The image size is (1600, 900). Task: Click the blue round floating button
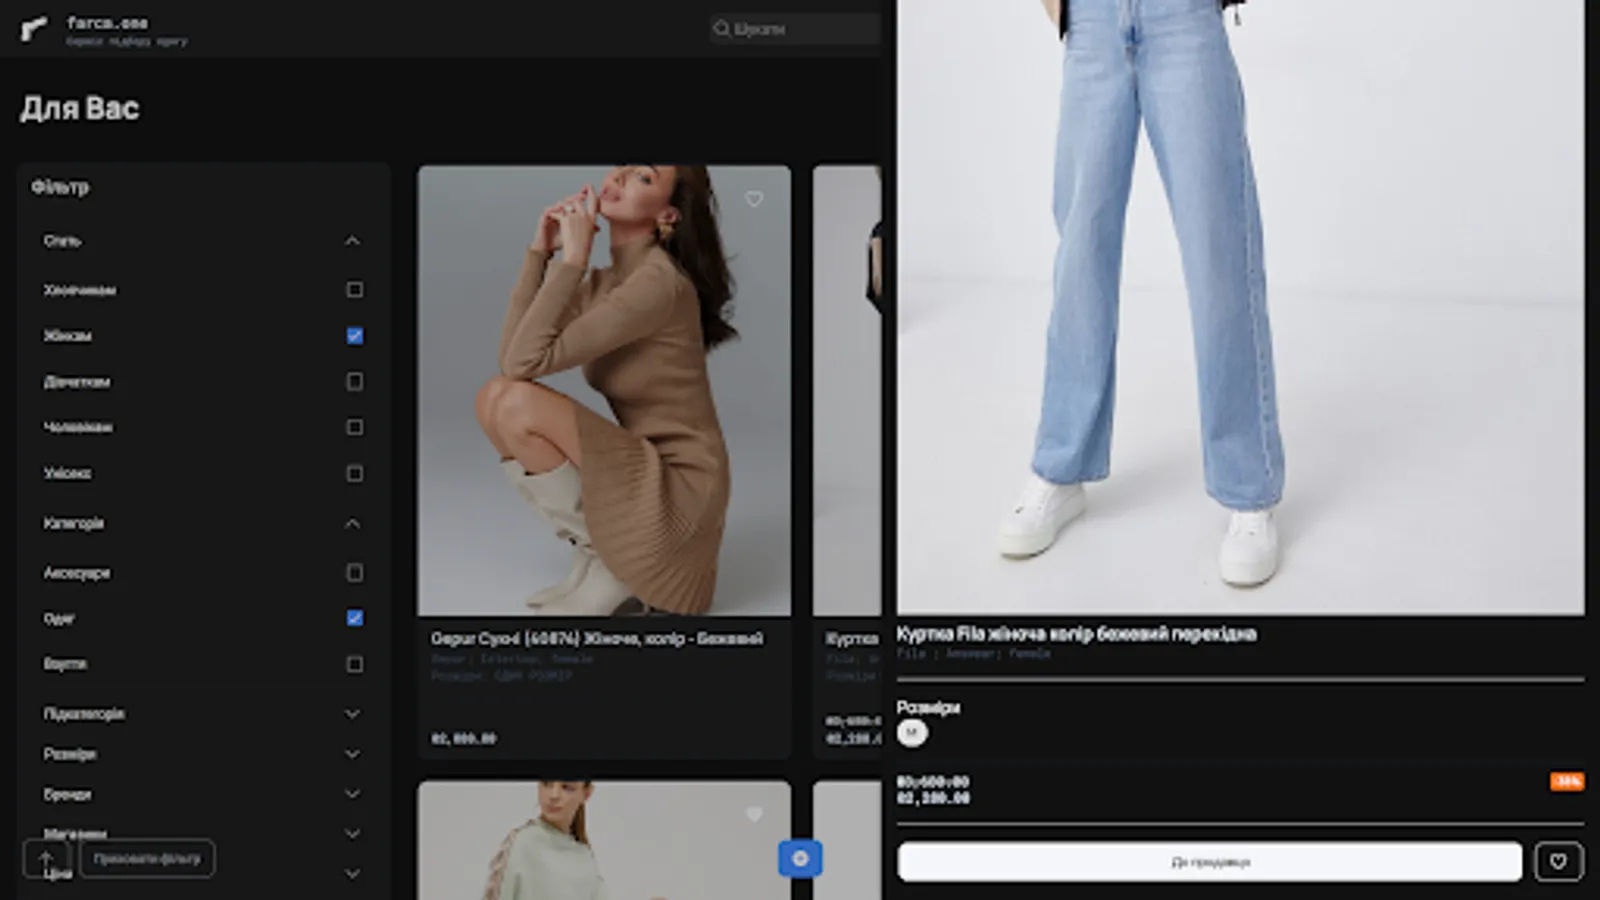click(x=800, y=858)
